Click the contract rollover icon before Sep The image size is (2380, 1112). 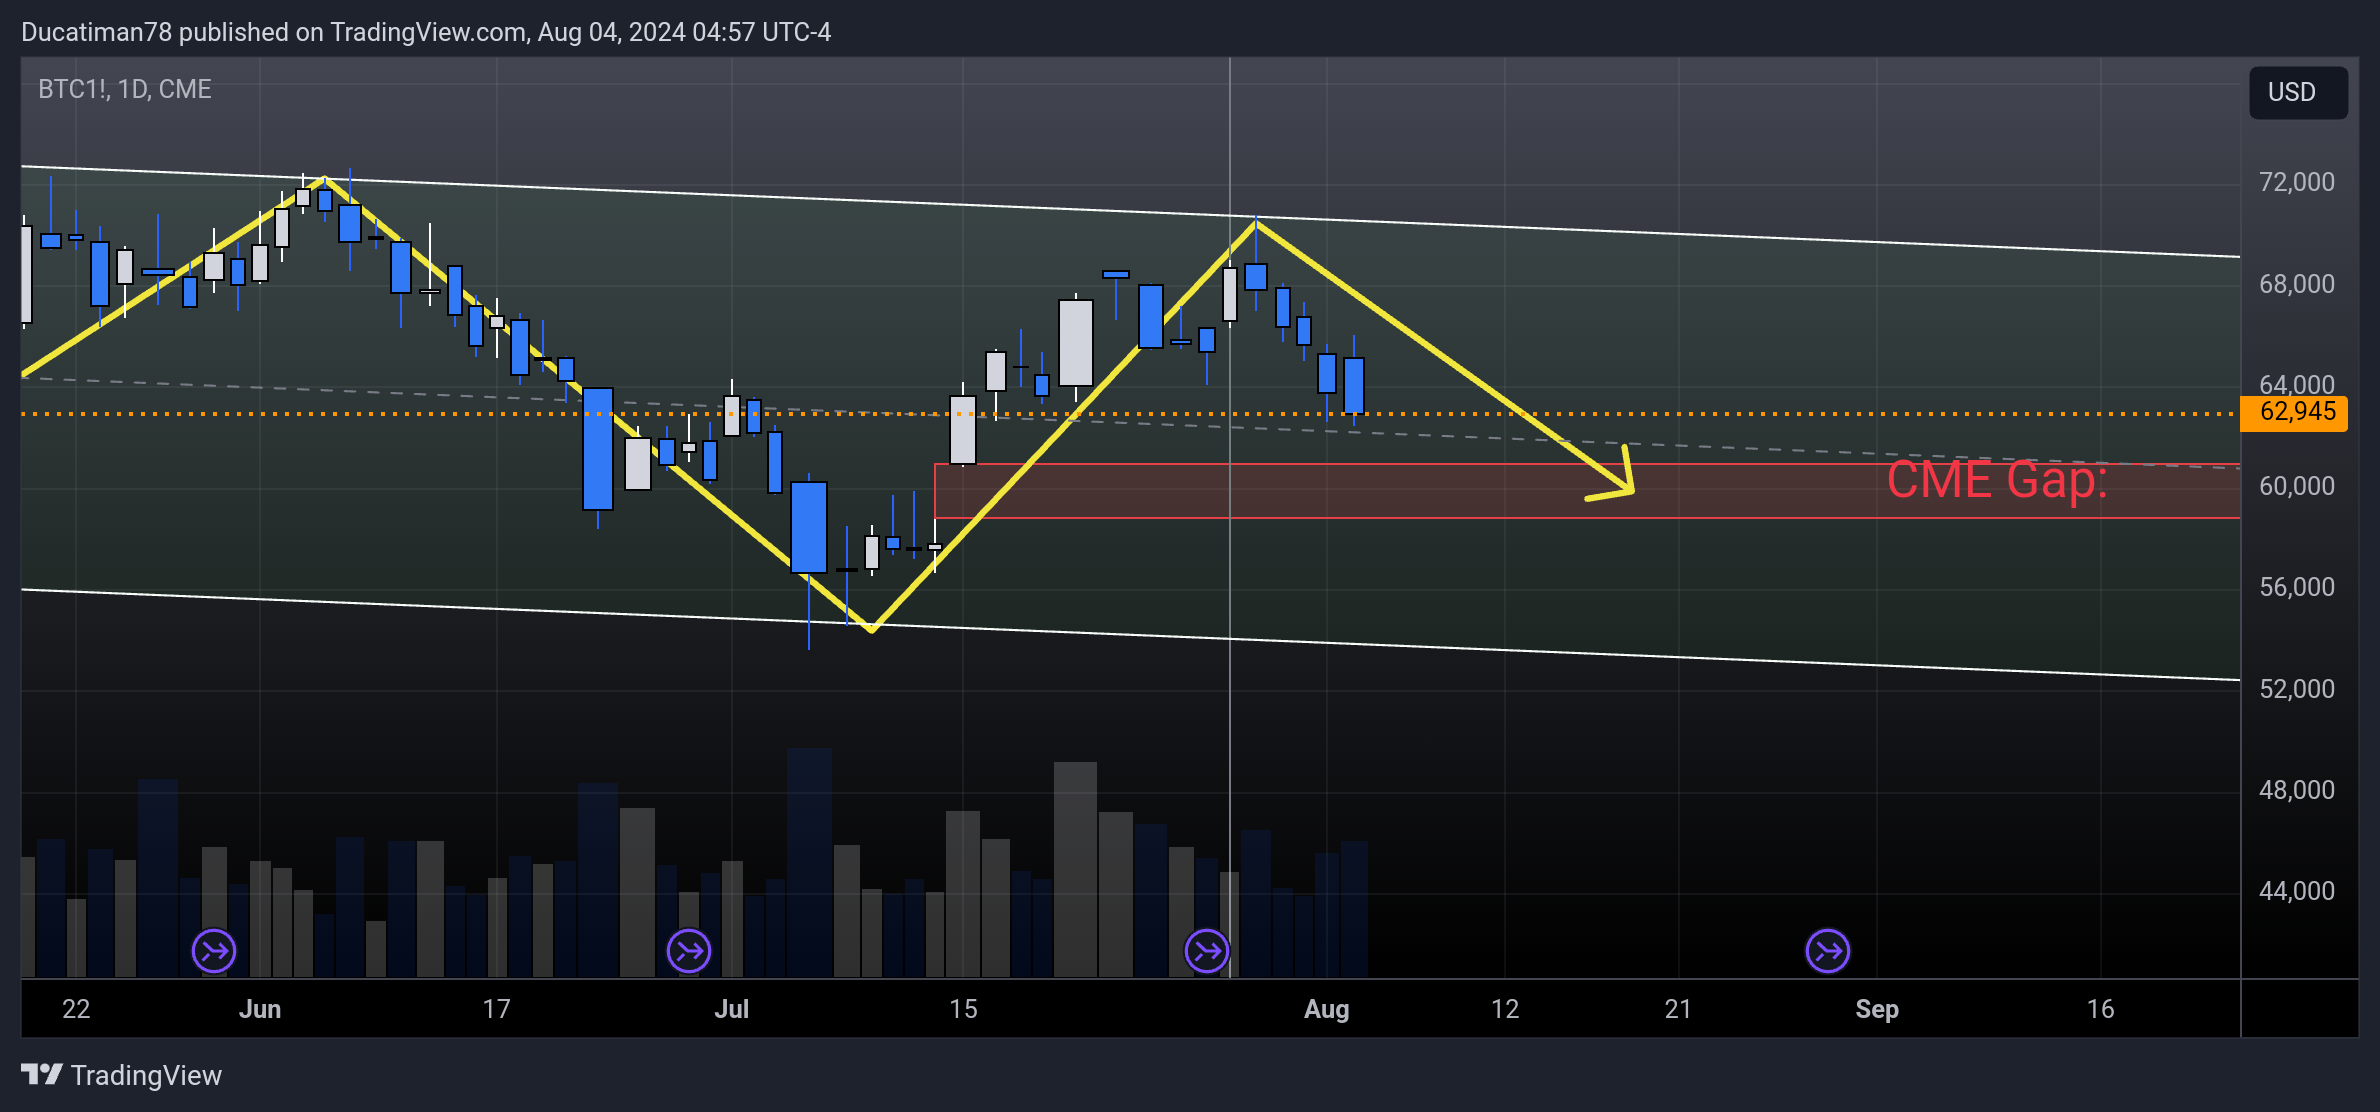pos(1828,951)
